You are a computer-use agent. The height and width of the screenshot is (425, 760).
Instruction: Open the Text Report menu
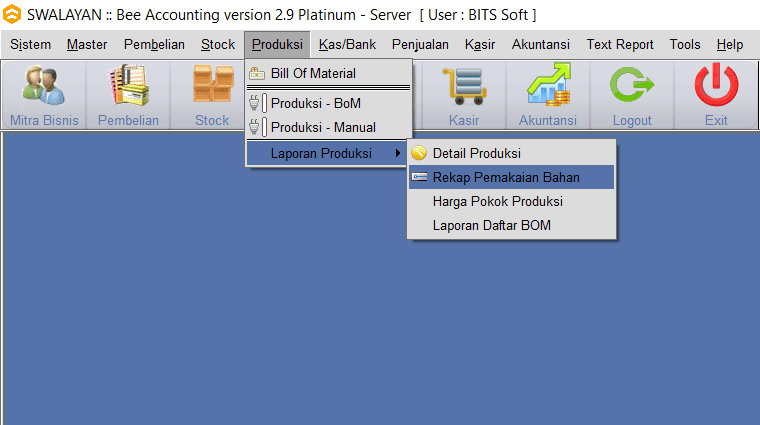click(620, 44)
